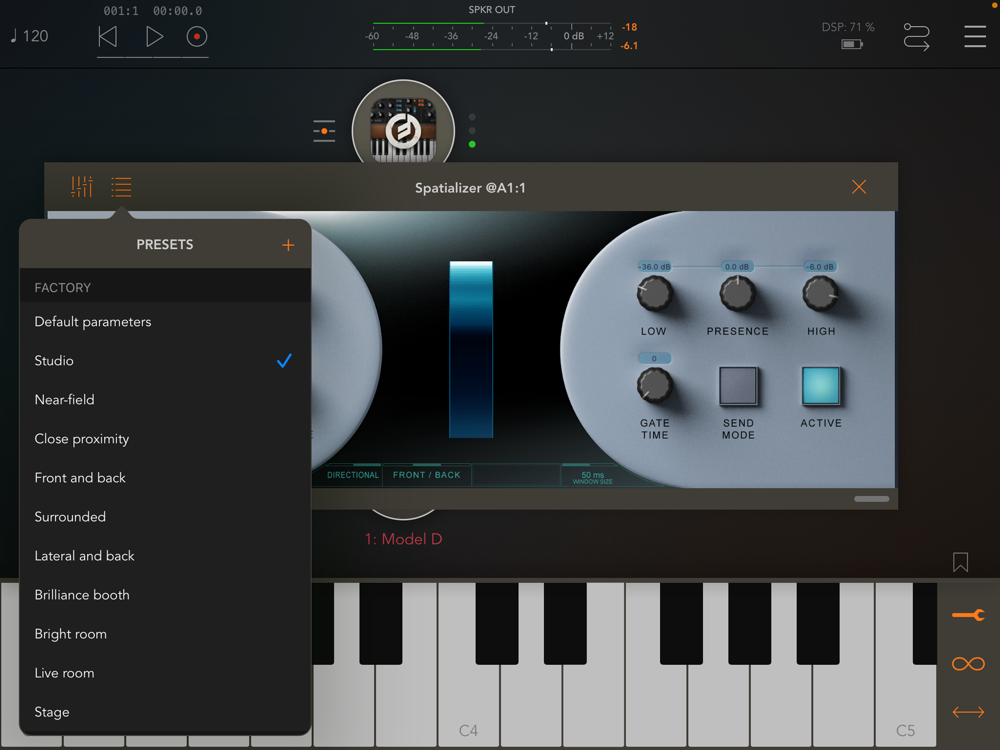Screen dimensions: 1000x750
Task: Apply the Live room preset
Action: coord(165,673)
